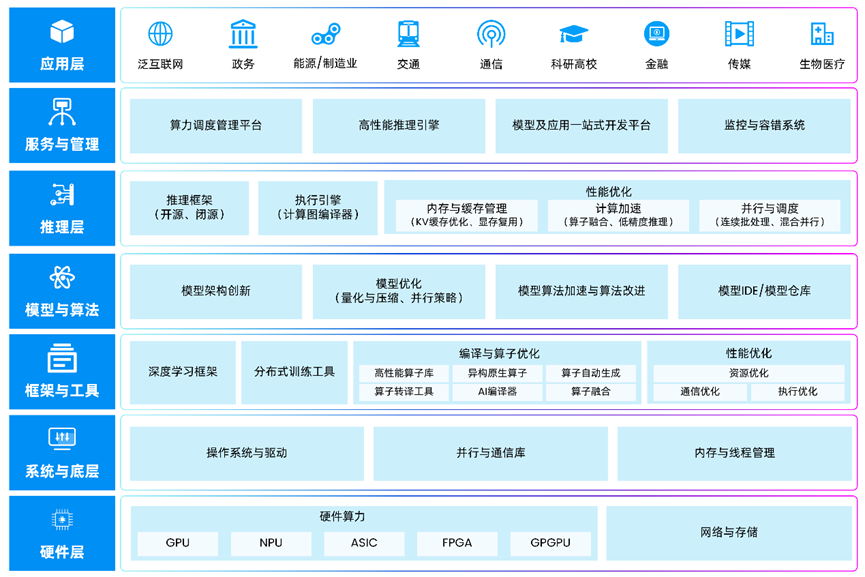Click the circuit icon in 推理层 block
Image resolution: width=865 pixels, height=577 pixels.
click(62, 194)
